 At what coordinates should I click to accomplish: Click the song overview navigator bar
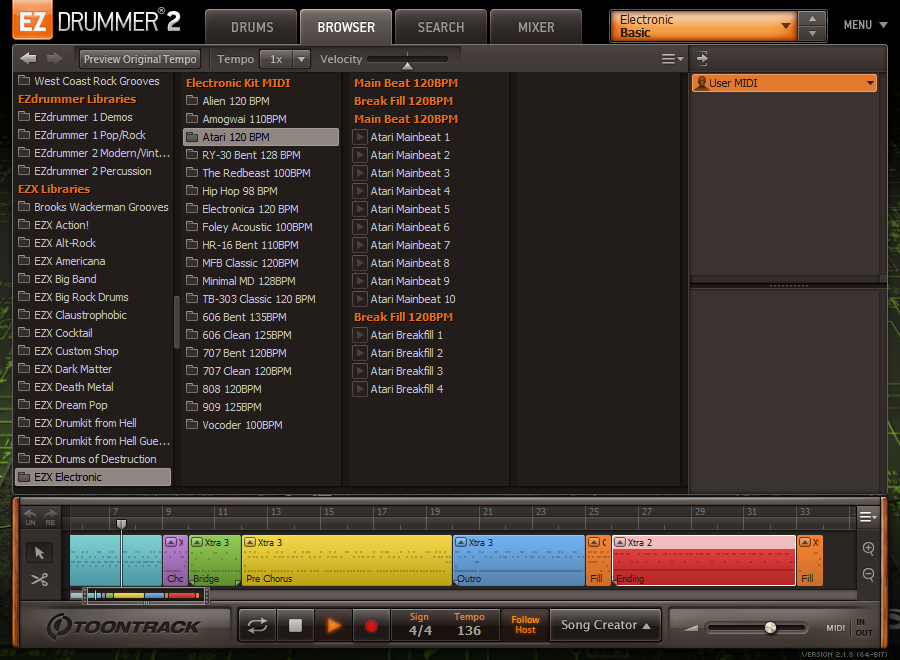(x=146, y=596)
